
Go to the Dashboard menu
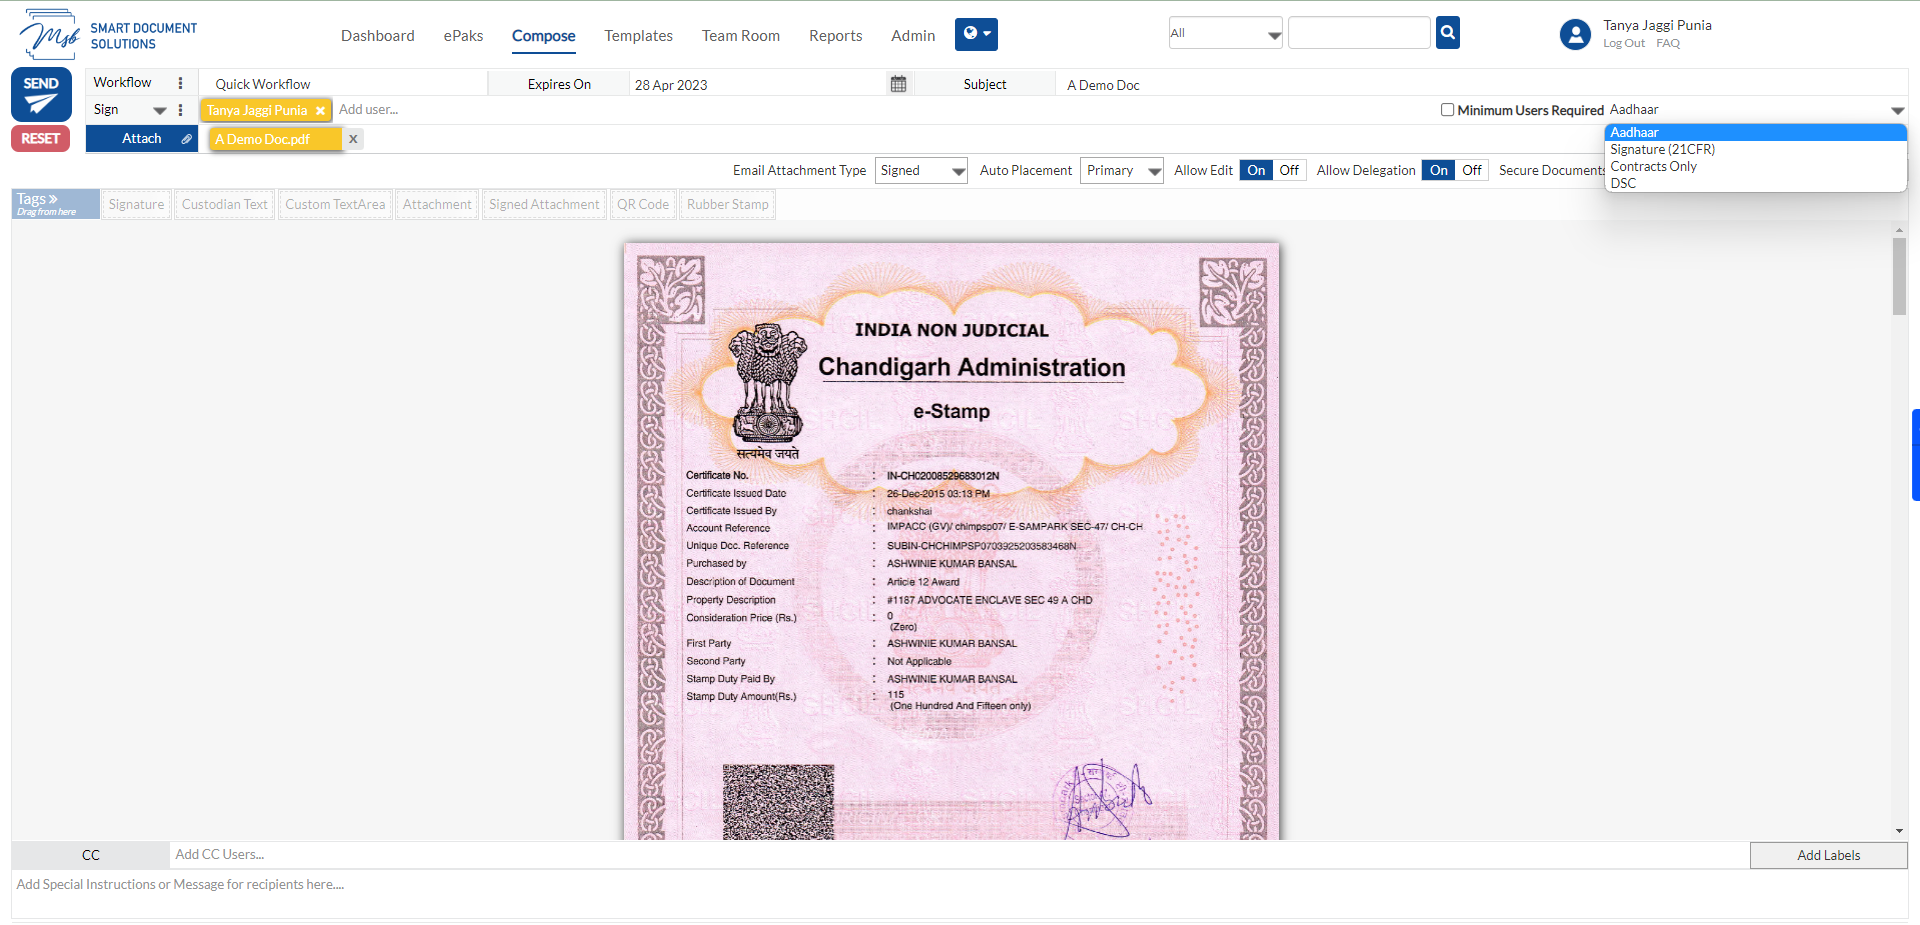[377, 36]
